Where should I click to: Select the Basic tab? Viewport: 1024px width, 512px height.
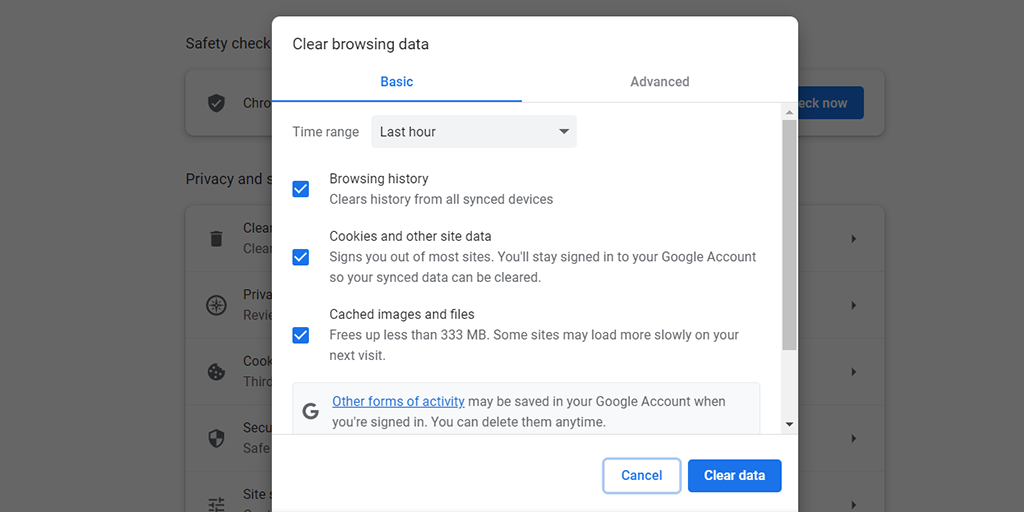[396, 82]
